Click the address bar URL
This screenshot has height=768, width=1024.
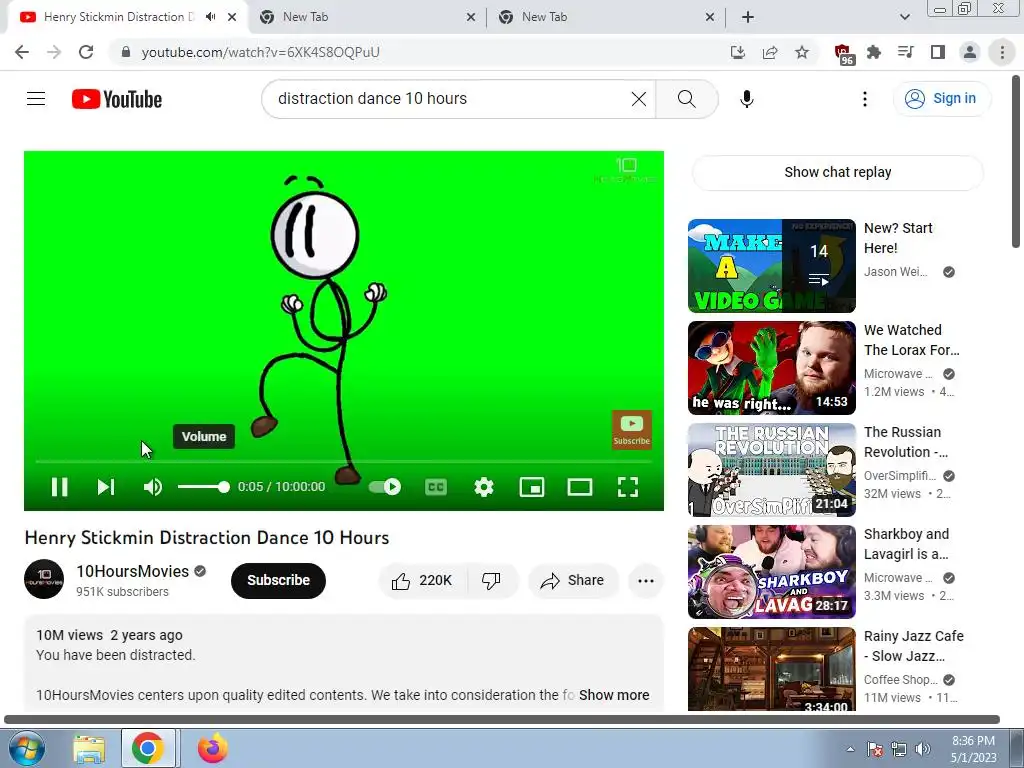[x=260, y=52]
